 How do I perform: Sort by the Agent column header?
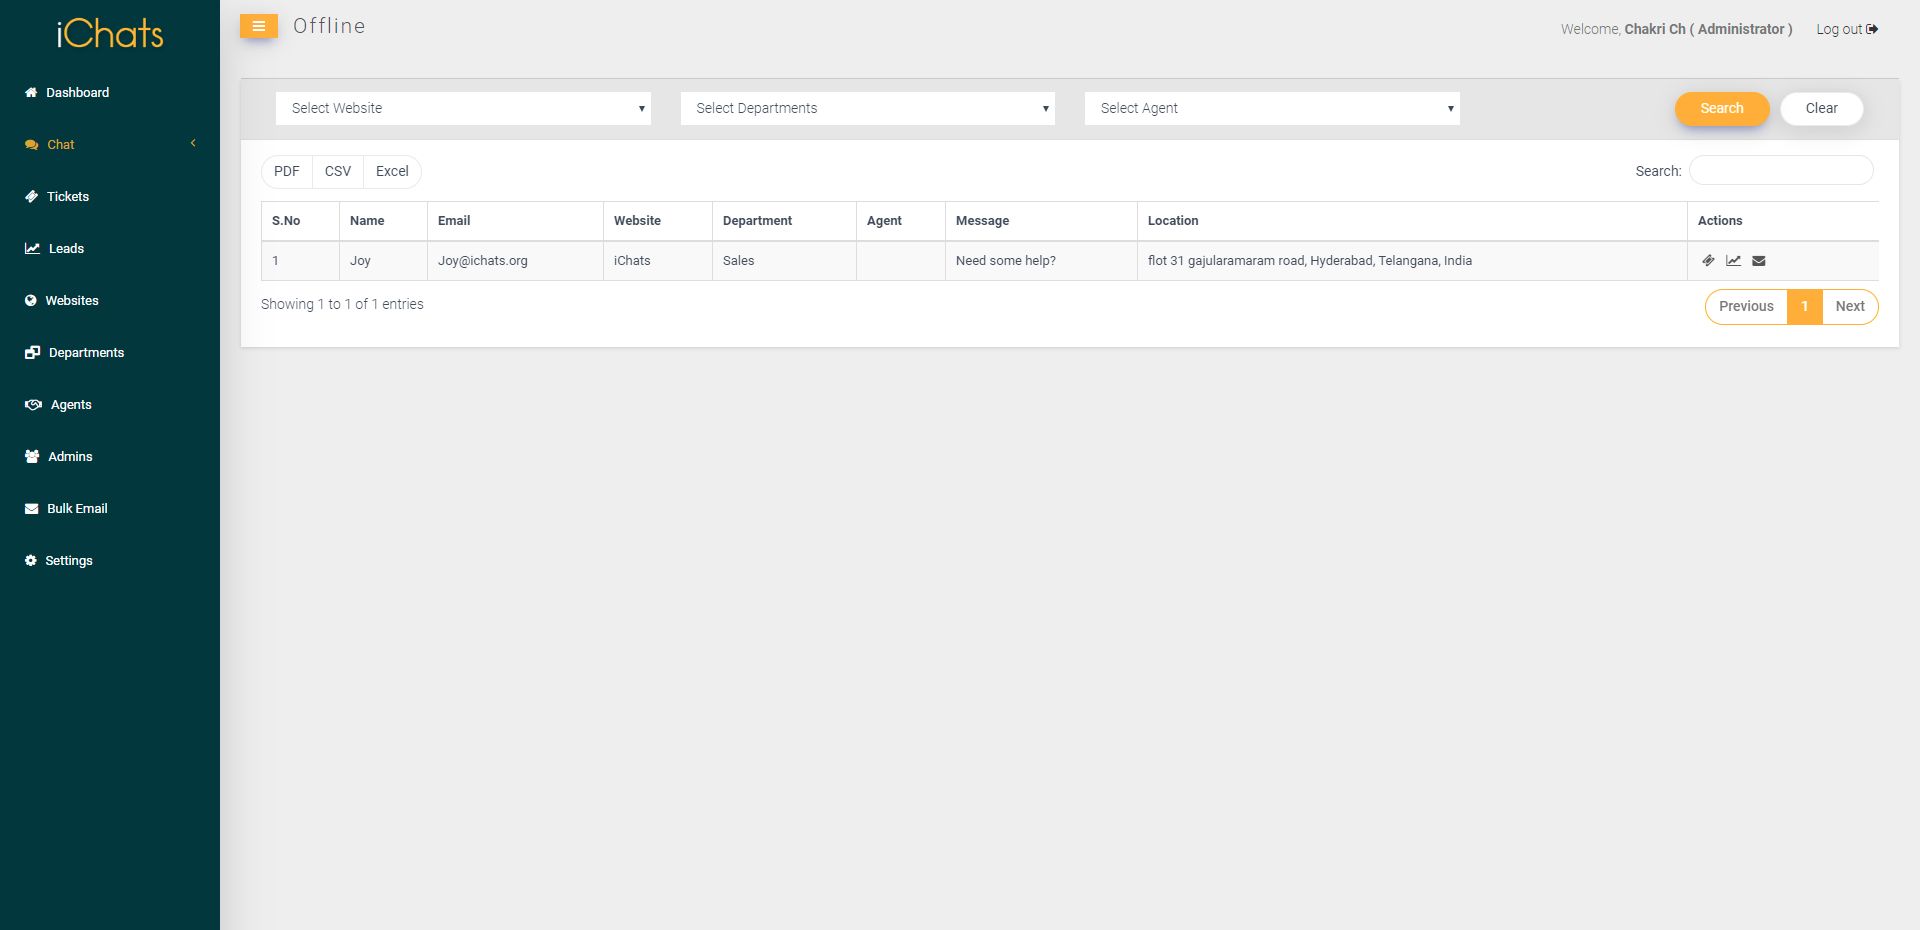[901, 221]
